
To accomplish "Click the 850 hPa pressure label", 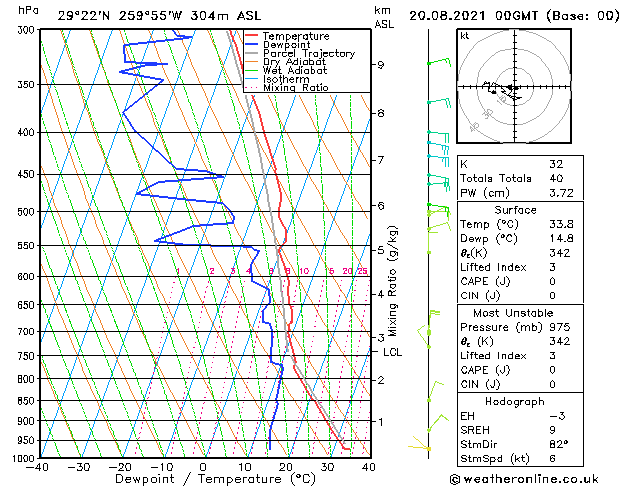I will 28,401.
